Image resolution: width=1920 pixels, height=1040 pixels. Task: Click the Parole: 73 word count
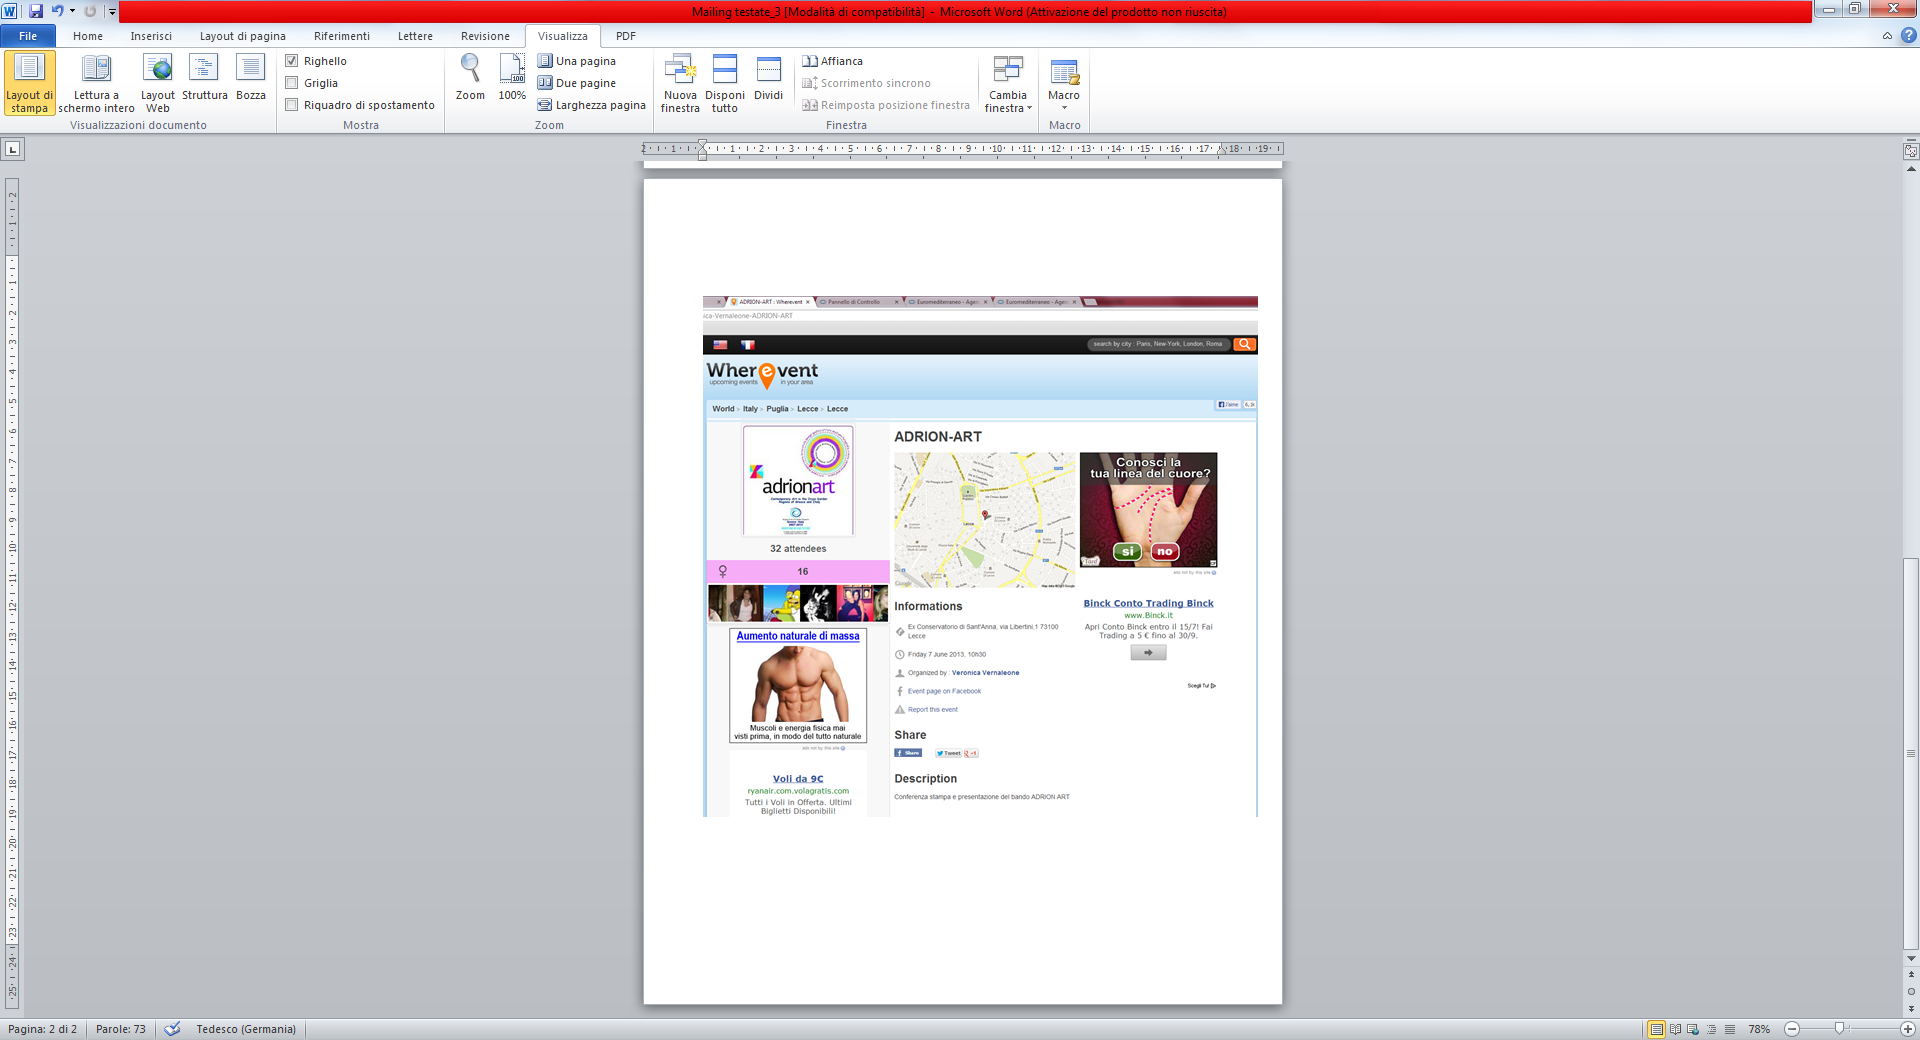(121, 1029)
